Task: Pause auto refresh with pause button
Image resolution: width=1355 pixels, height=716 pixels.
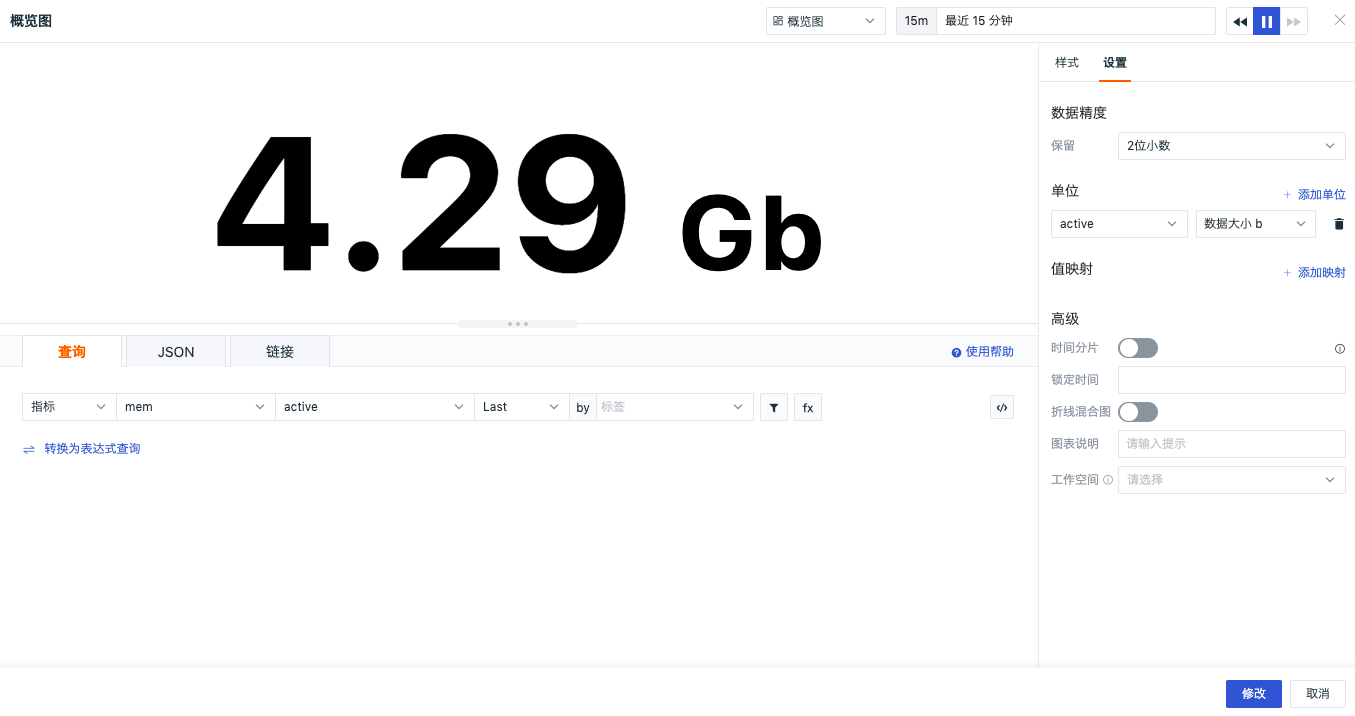Action: tap(1267, 21)
